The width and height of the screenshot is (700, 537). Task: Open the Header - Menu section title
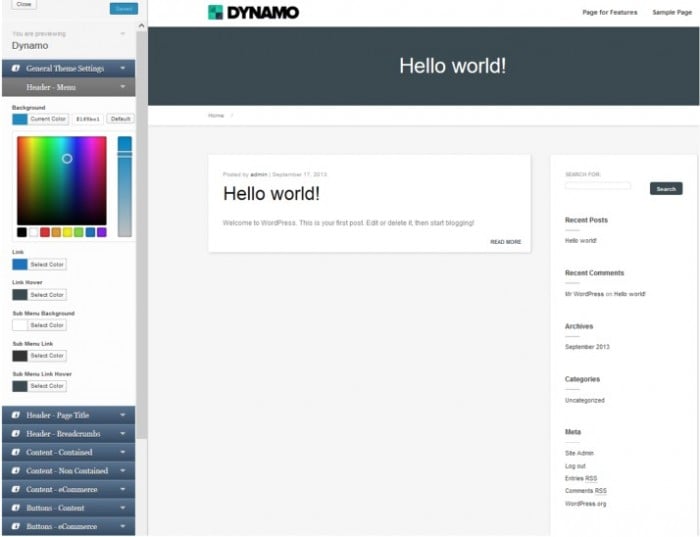(x=51, y=87)
